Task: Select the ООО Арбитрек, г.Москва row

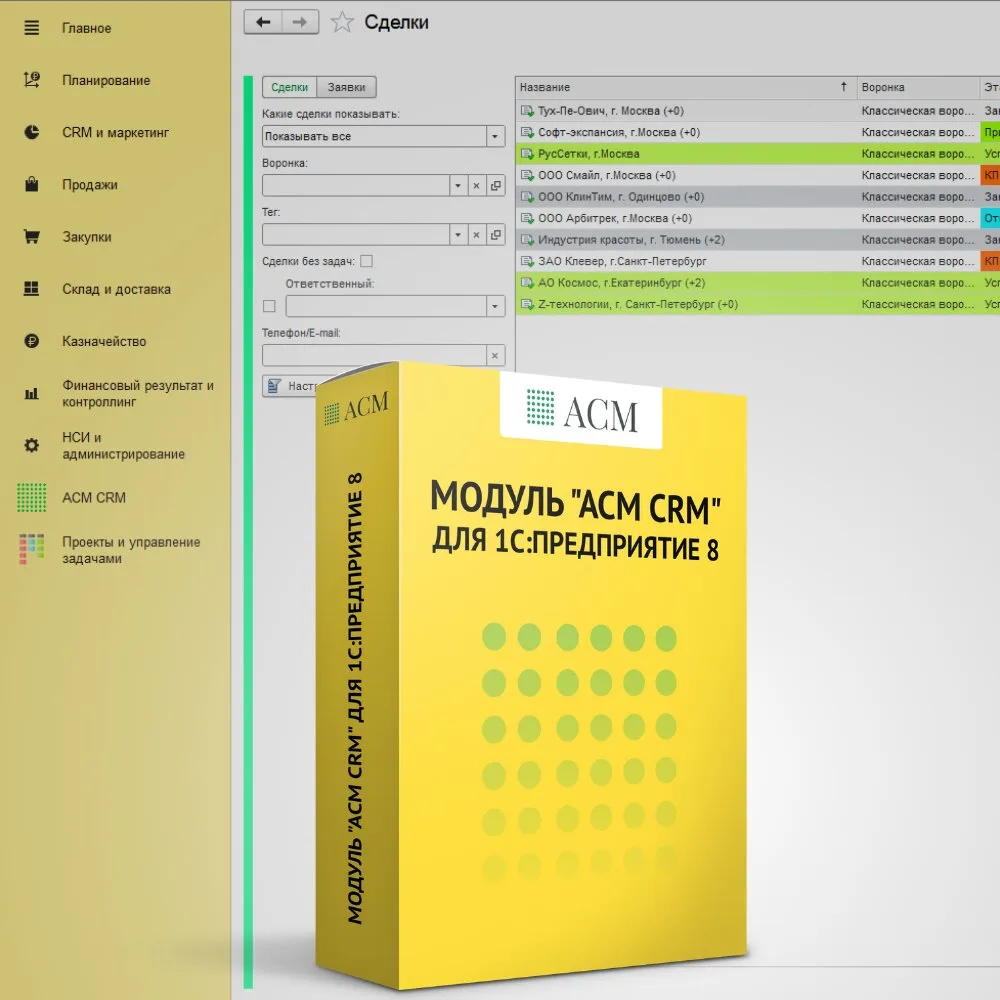Action: (758, 218)
